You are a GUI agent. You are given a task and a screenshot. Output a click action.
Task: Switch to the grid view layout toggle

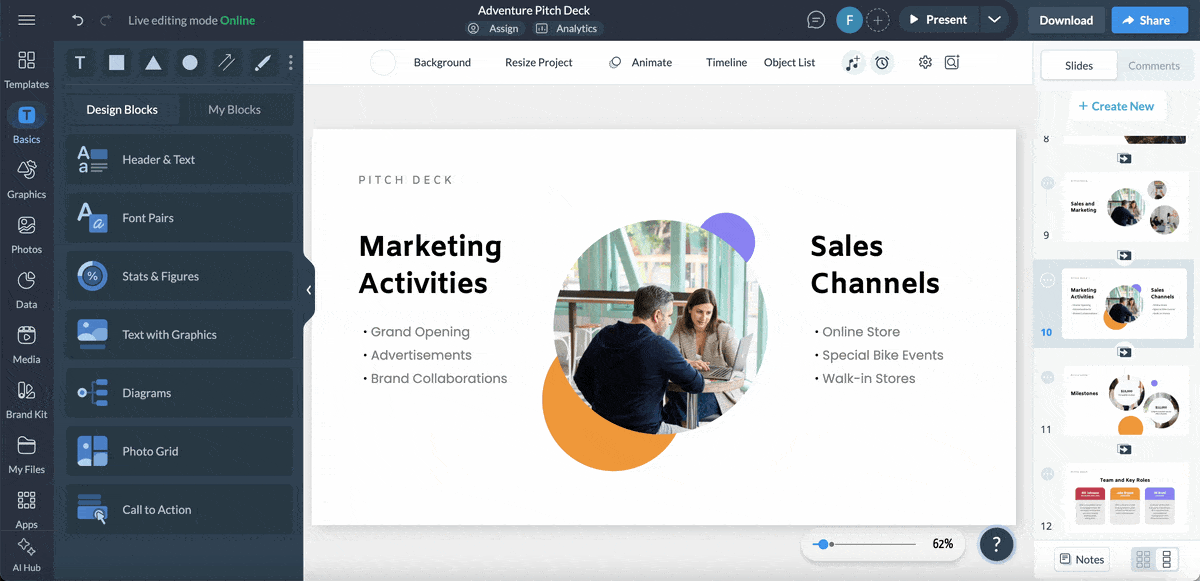point(1143,560)
